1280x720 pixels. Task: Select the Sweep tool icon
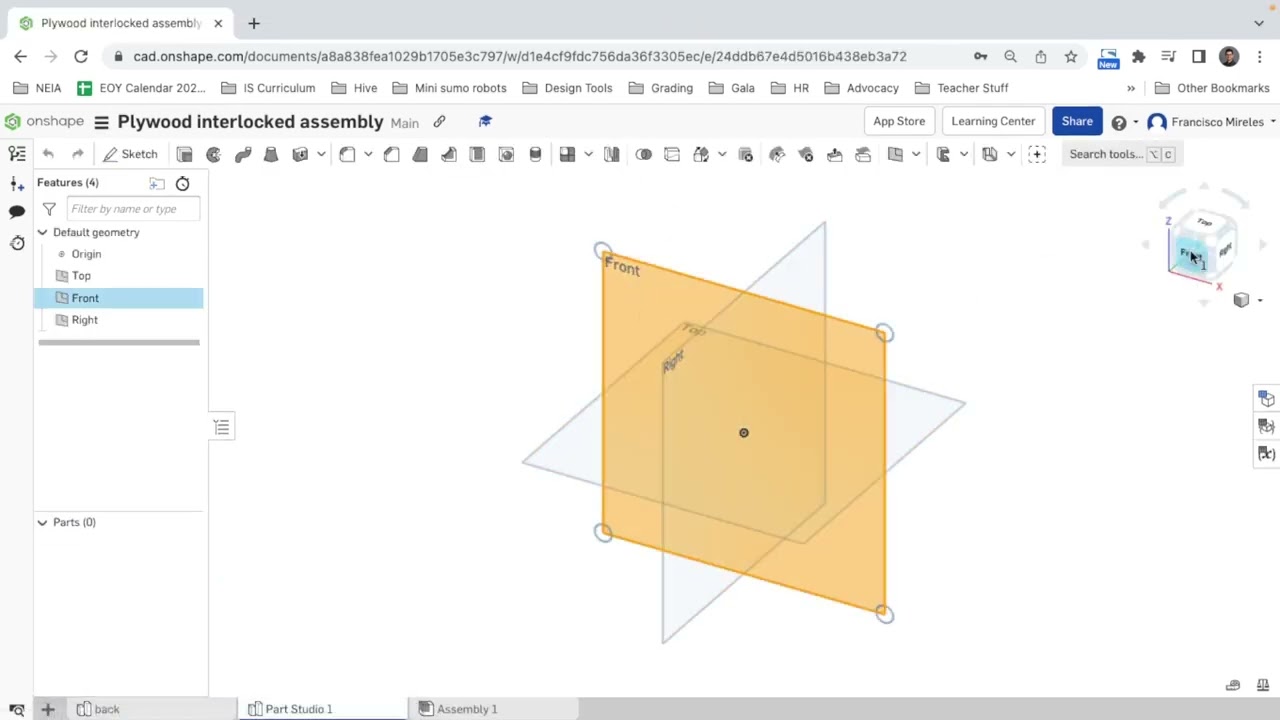[242, 154]
